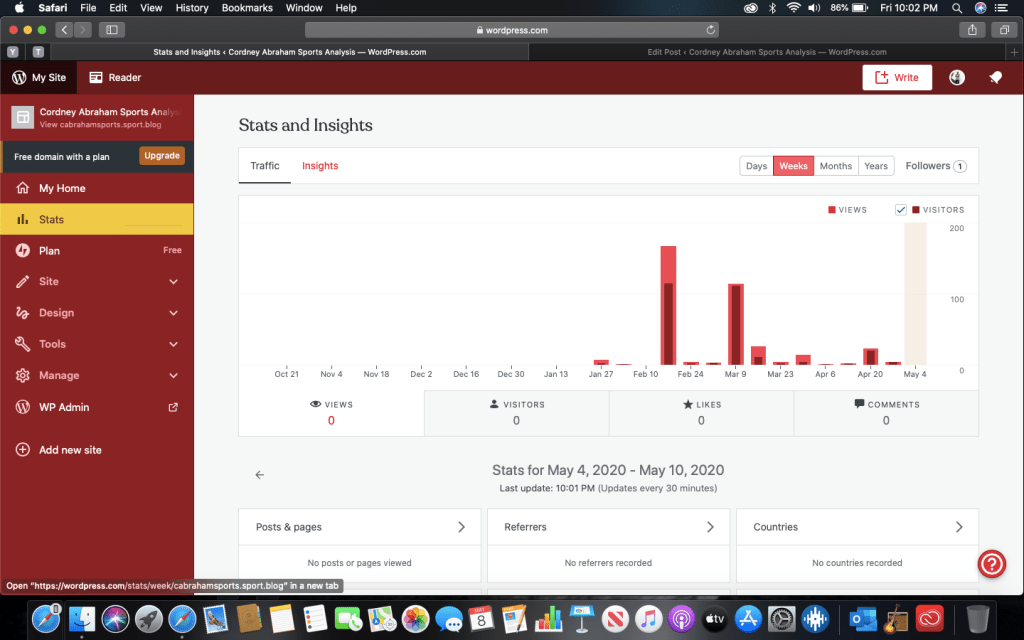The image size is (1024, 640).
Task: Switch chart period to Months
Action: click(835, 166)
